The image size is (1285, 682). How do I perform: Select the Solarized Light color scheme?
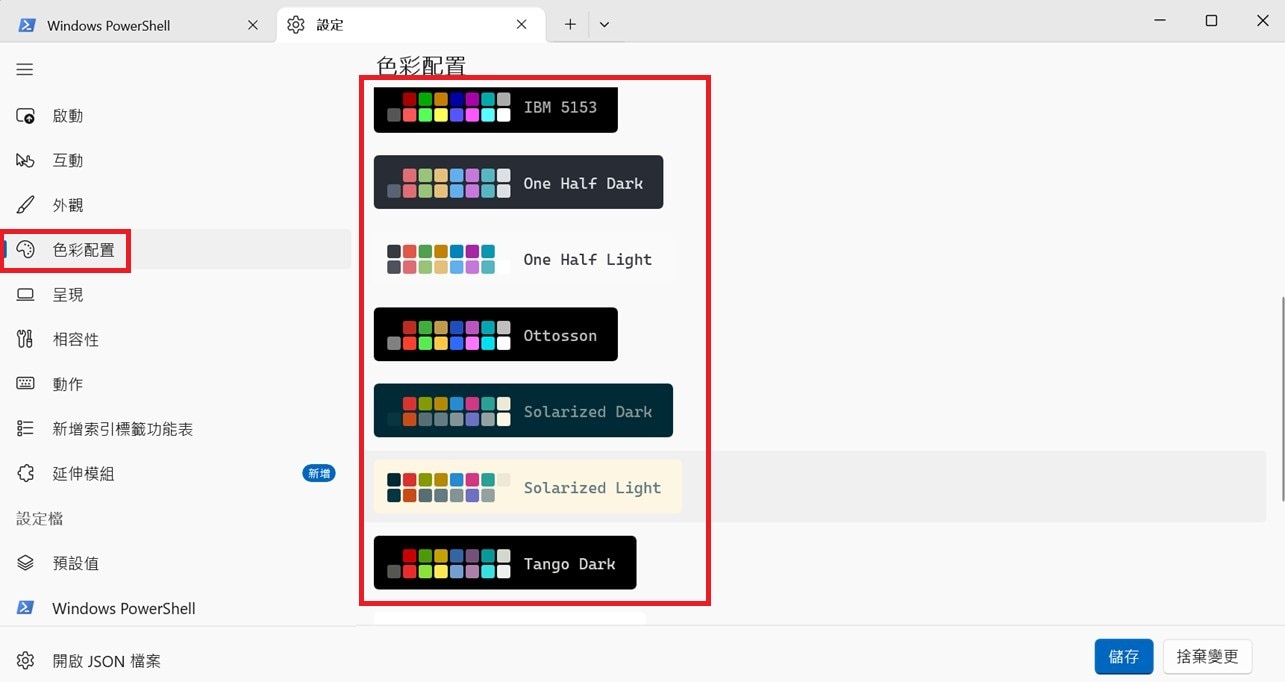528,487
